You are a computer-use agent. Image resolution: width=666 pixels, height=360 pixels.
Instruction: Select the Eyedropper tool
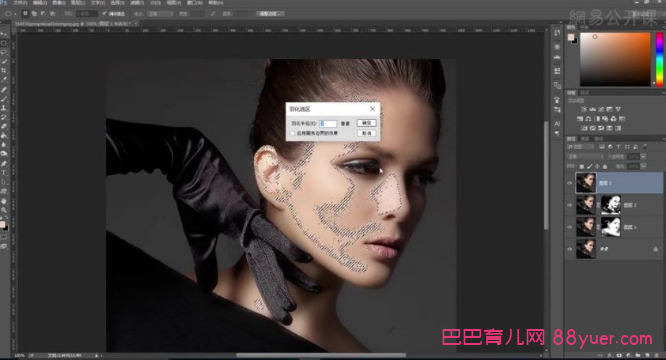pyautogui.click(x=4, y=79)
